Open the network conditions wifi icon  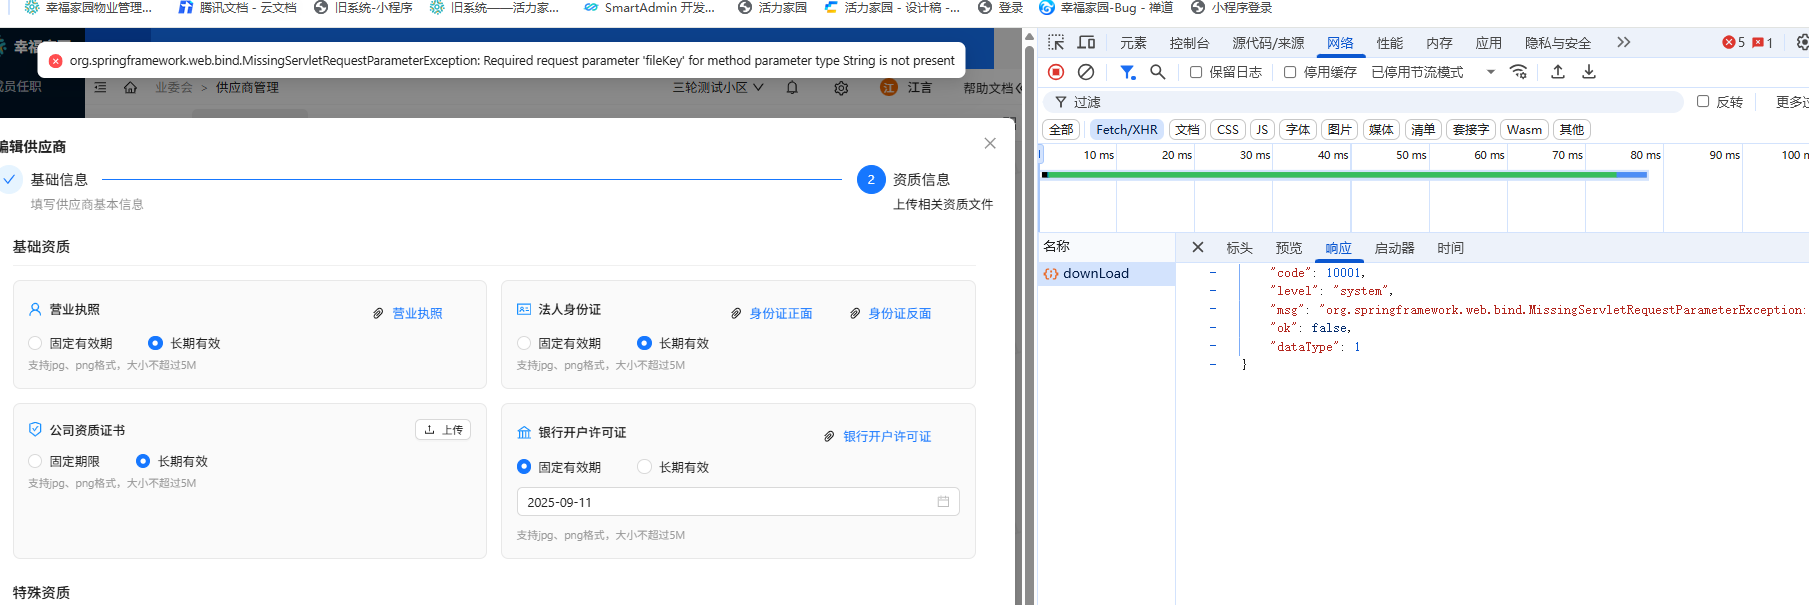pyautogui.click(x=1519, y=72)
